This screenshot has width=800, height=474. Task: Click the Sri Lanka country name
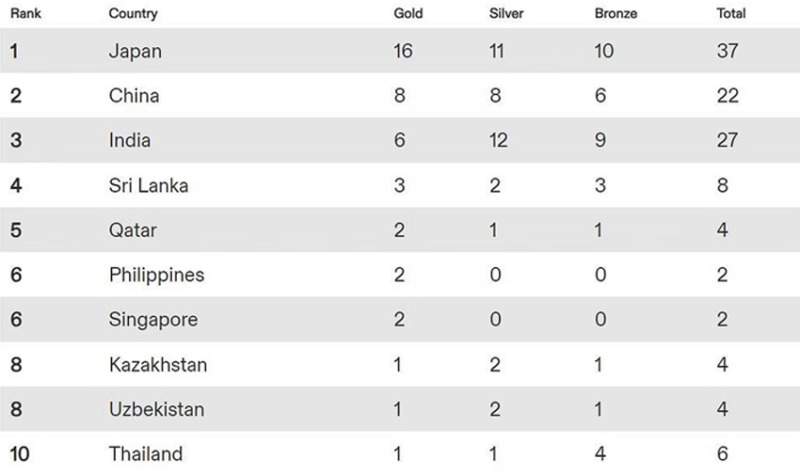pos(148,185)
